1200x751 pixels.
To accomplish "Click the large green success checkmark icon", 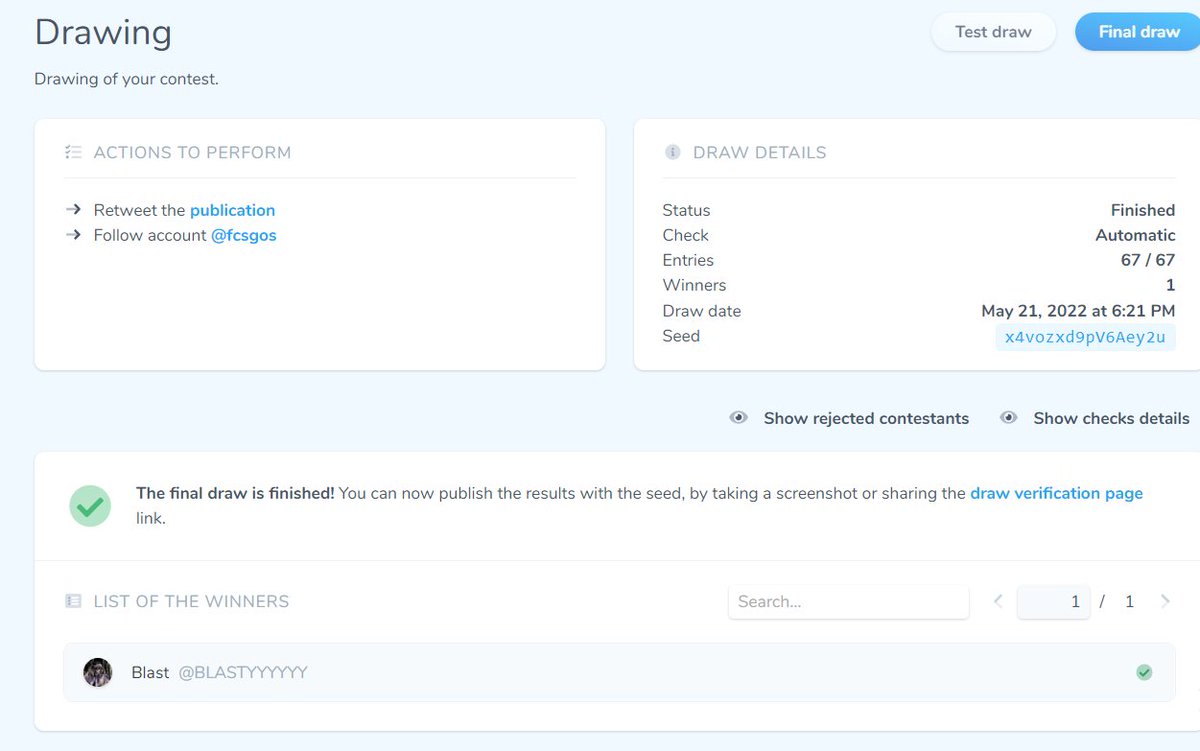I will pos(90,506).
